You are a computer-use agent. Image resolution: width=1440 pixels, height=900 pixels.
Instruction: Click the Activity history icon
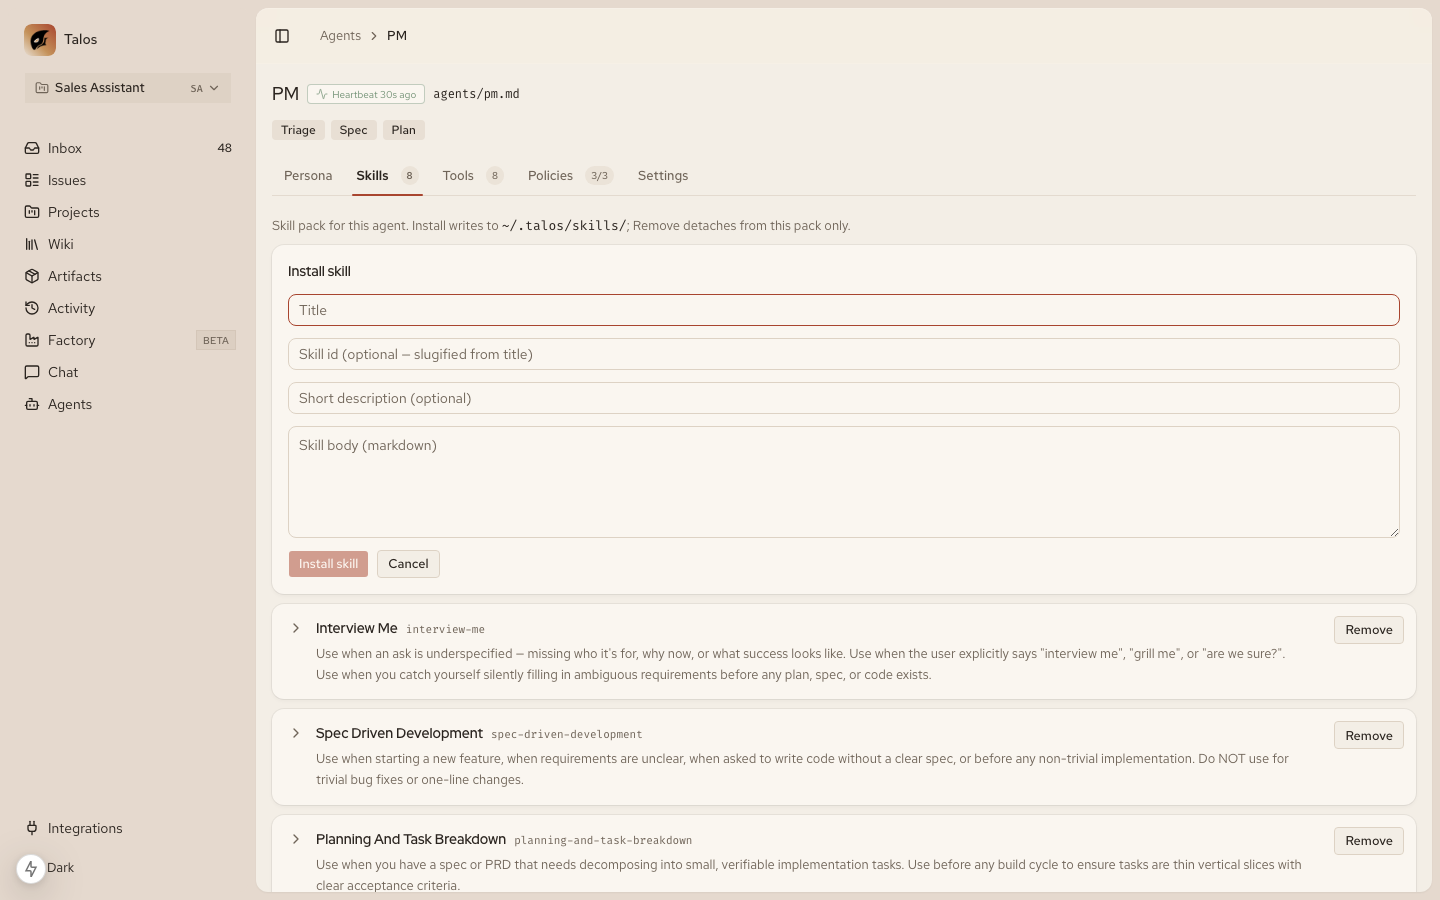click(32, 308)
